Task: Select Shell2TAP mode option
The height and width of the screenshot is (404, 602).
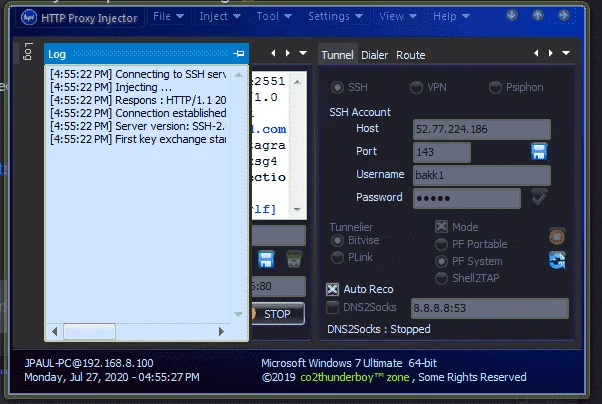Action: click(441, 278)
